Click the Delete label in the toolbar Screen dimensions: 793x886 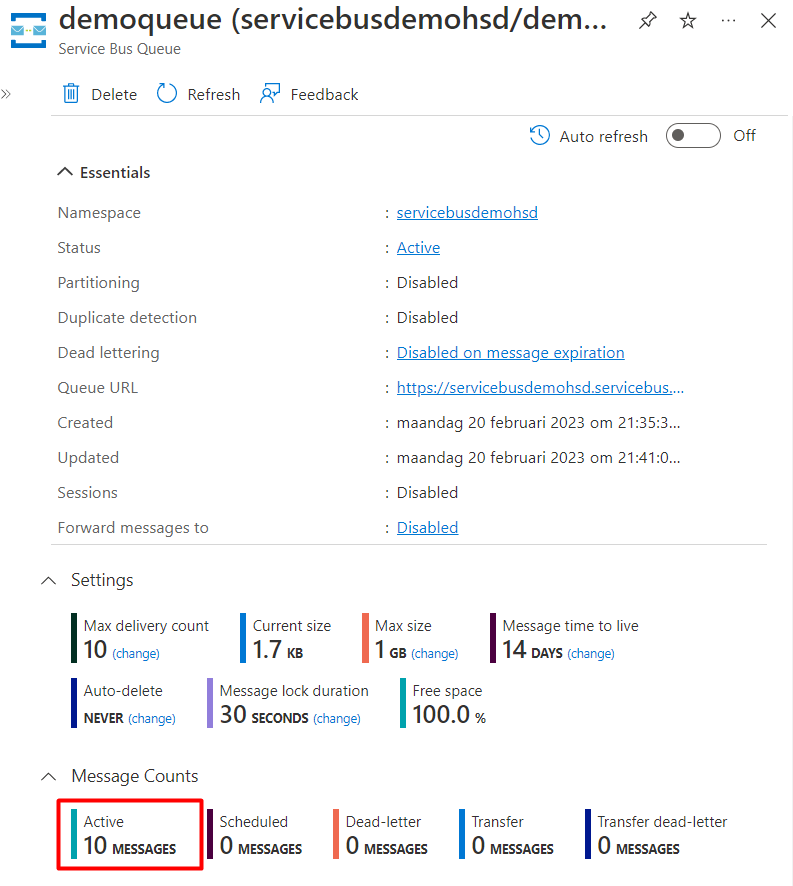pyautogui.click(x=114, y=94)
